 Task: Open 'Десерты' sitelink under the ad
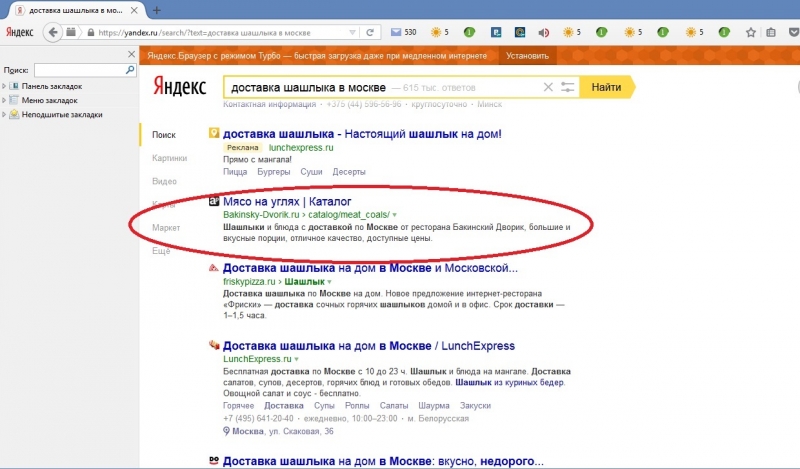click(349, 172)
